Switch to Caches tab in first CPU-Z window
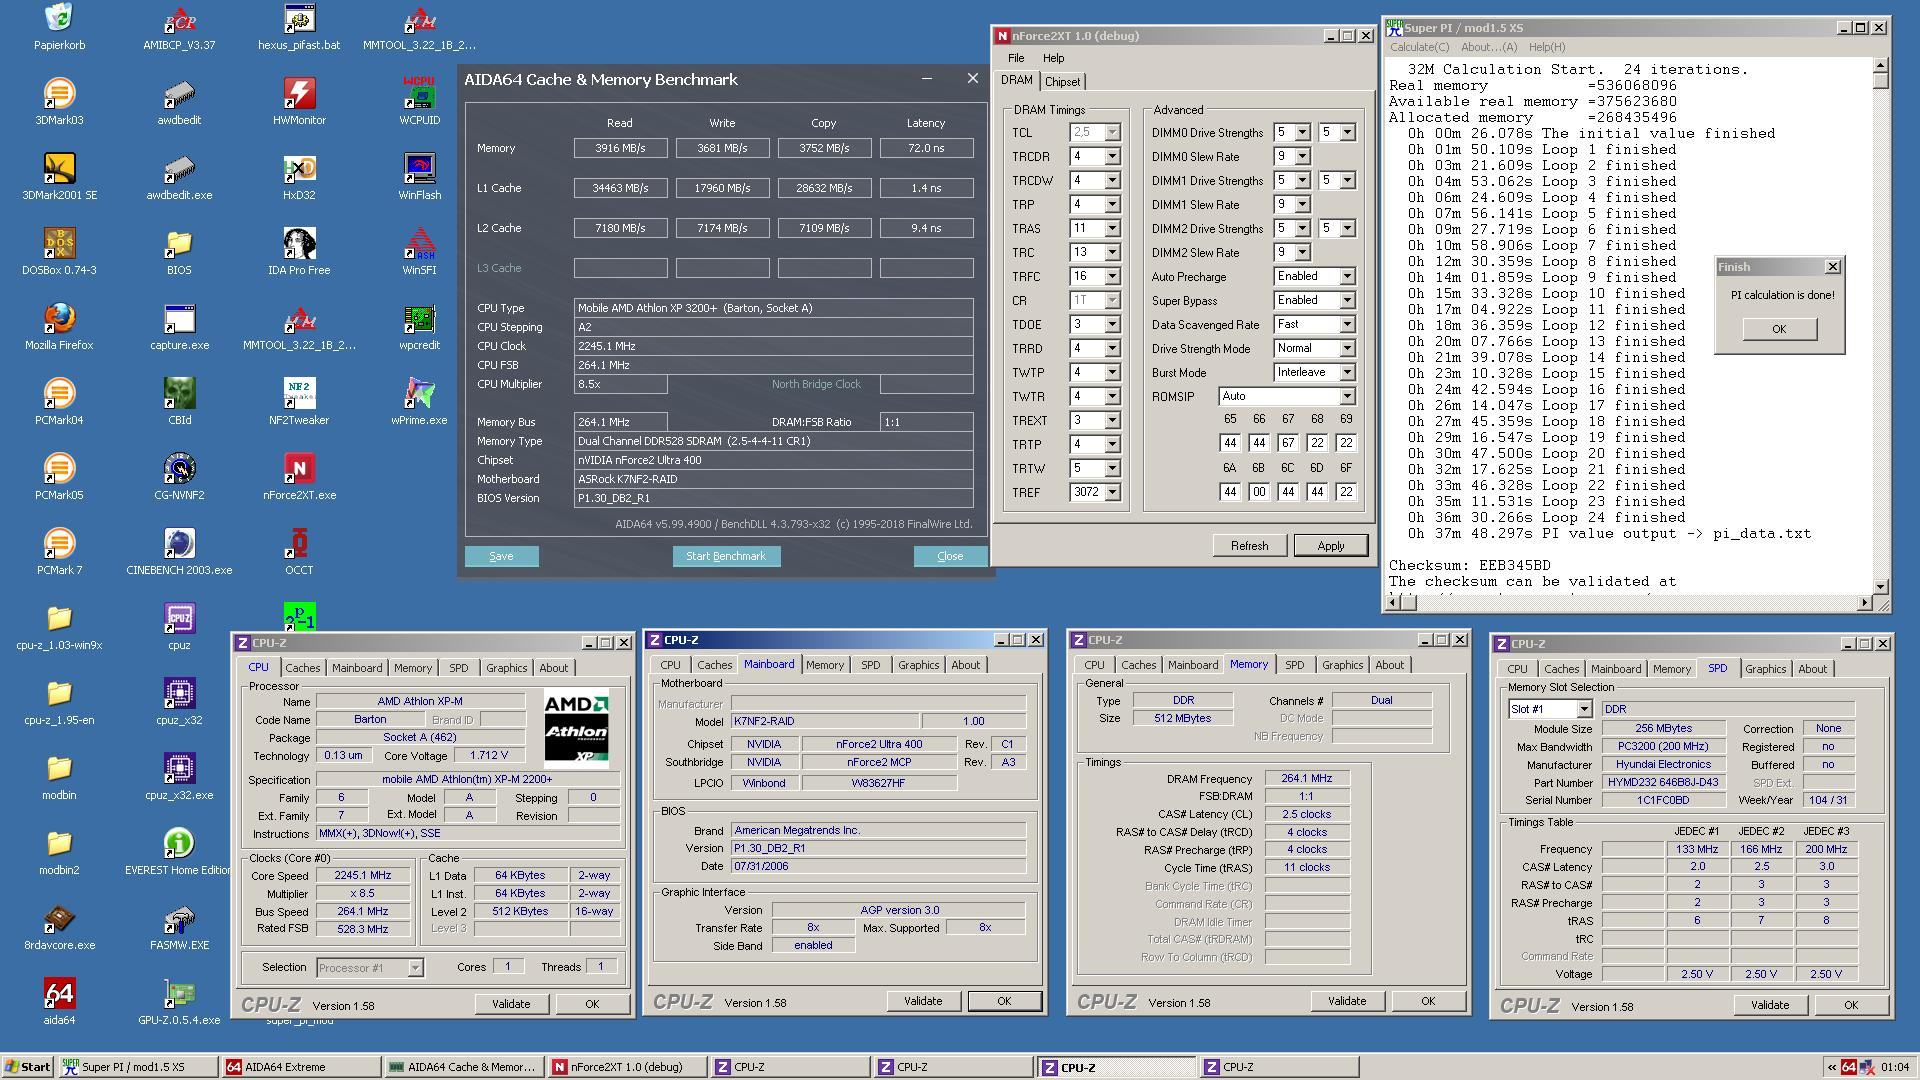The height and width of the screenshot is (1080, 1920). [x=302, y=668]
